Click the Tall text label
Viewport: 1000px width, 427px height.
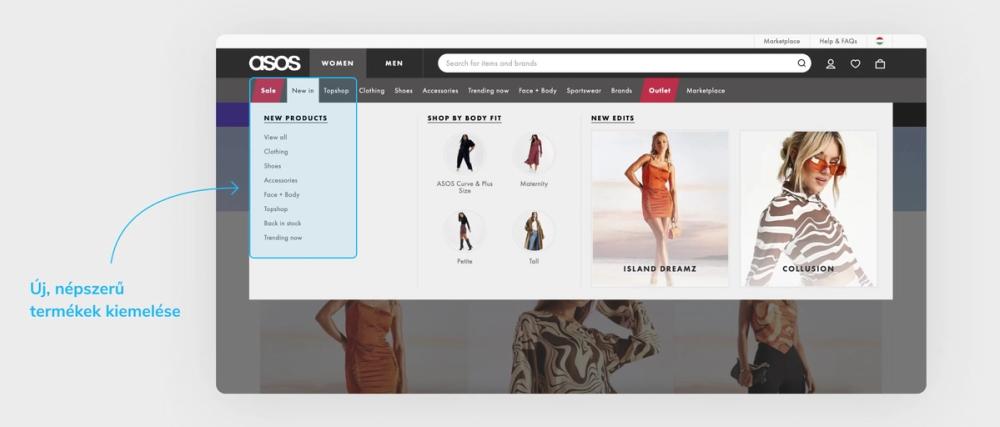click(534, 261)
